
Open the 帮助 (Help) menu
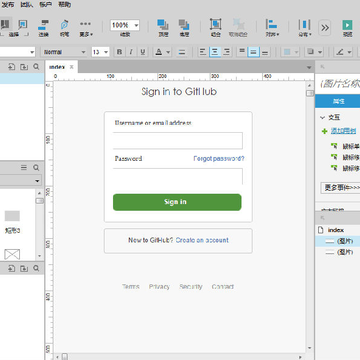65,5
